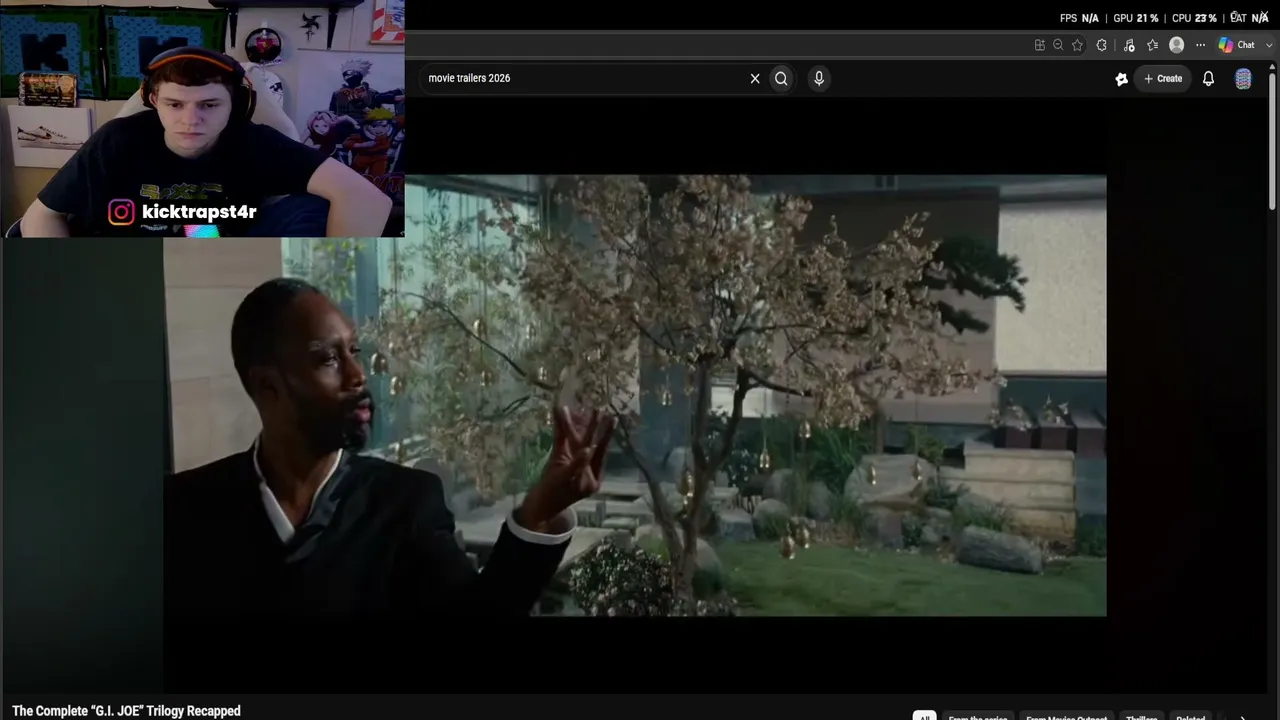The image size is (1280, 720).
Task: Select the 'Related' filter chip
Action: pos(1191,717)
